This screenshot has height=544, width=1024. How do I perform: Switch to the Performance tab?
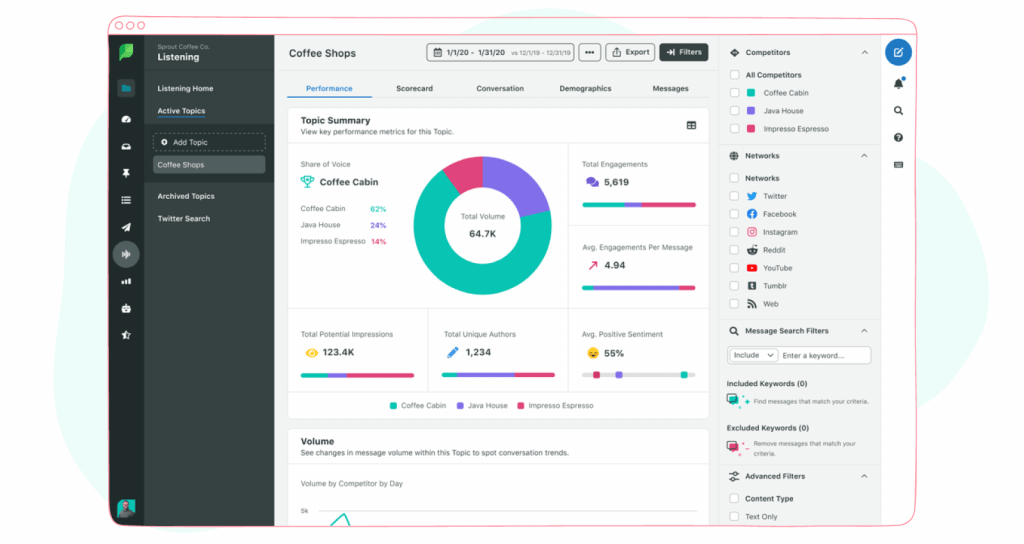pos(329,89)
